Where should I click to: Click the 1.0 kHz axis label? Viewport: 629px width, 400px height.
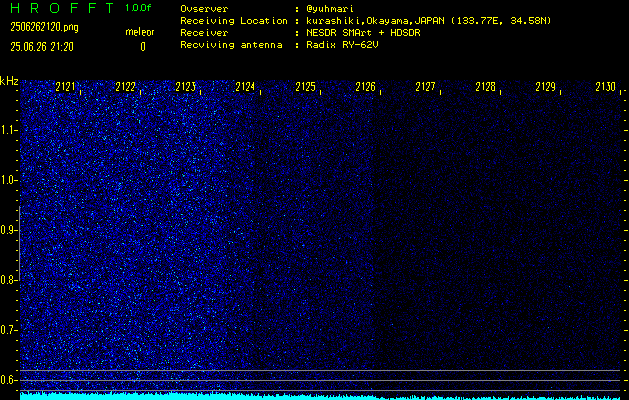[8, 180]
